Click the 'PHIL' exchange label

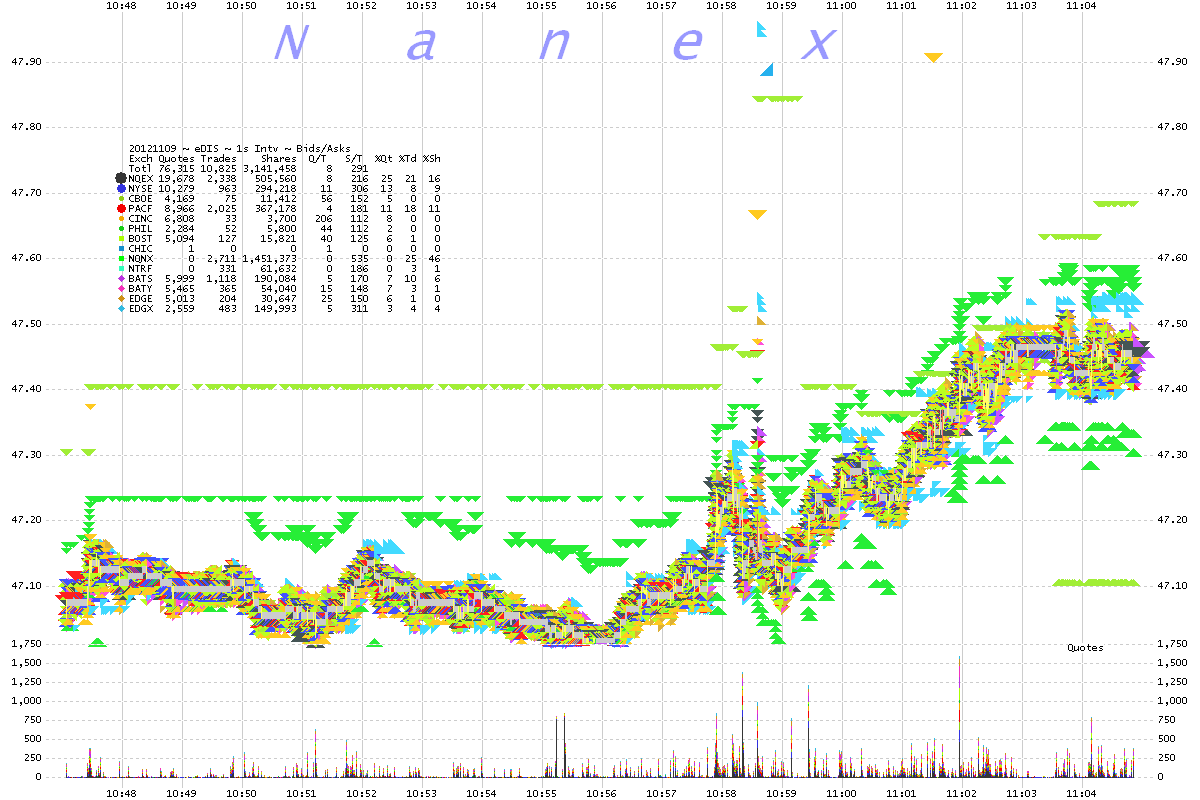141,228
